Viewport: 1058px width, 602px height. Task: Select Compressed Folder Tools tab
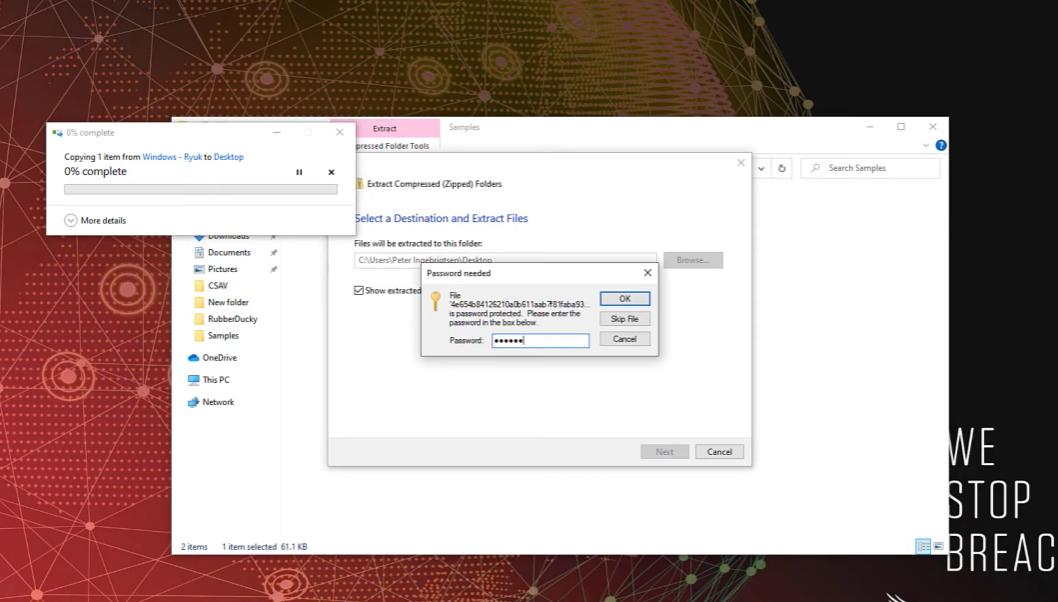coord(393,146)
